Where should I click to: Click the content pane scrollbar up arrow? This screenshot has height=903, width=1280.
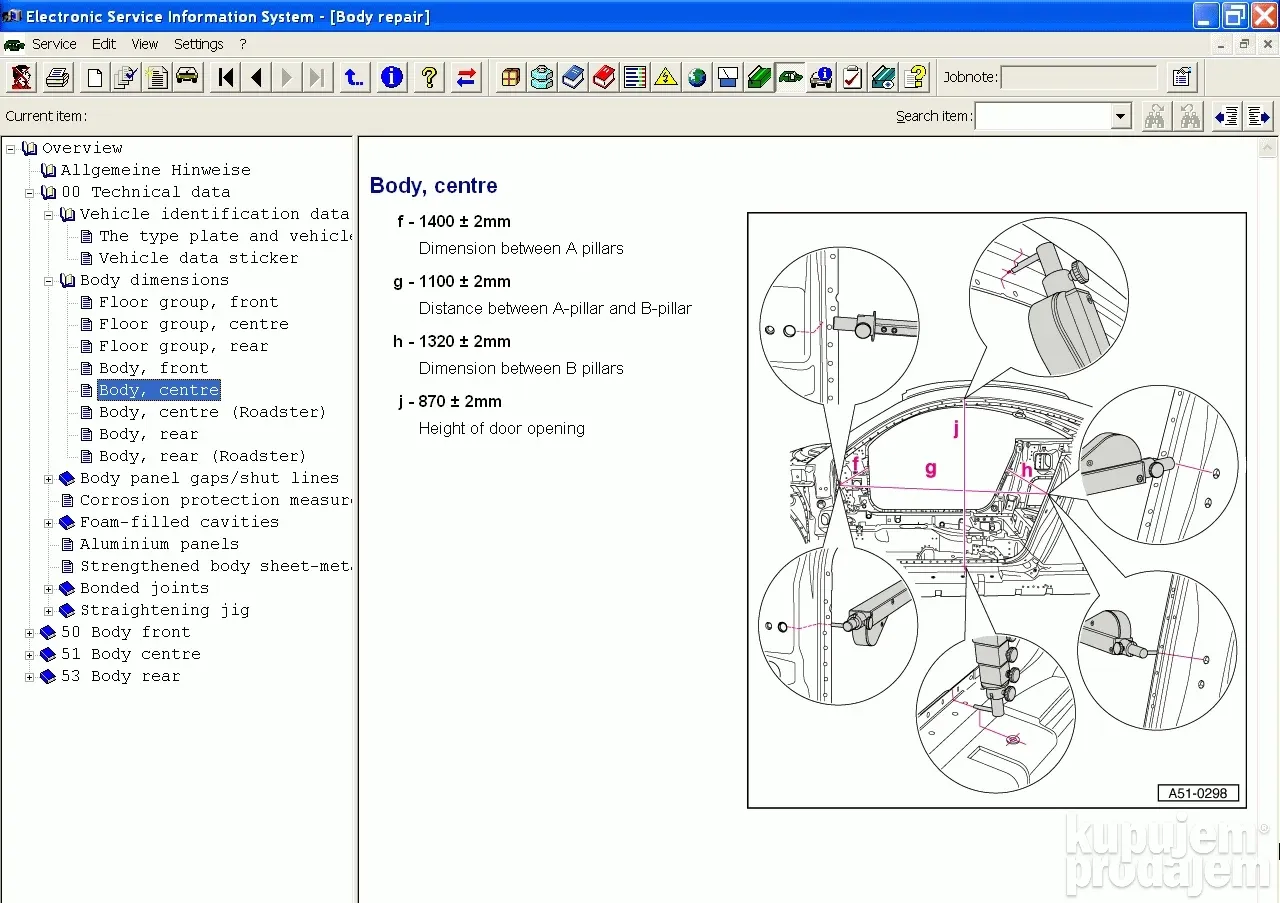1269,148
